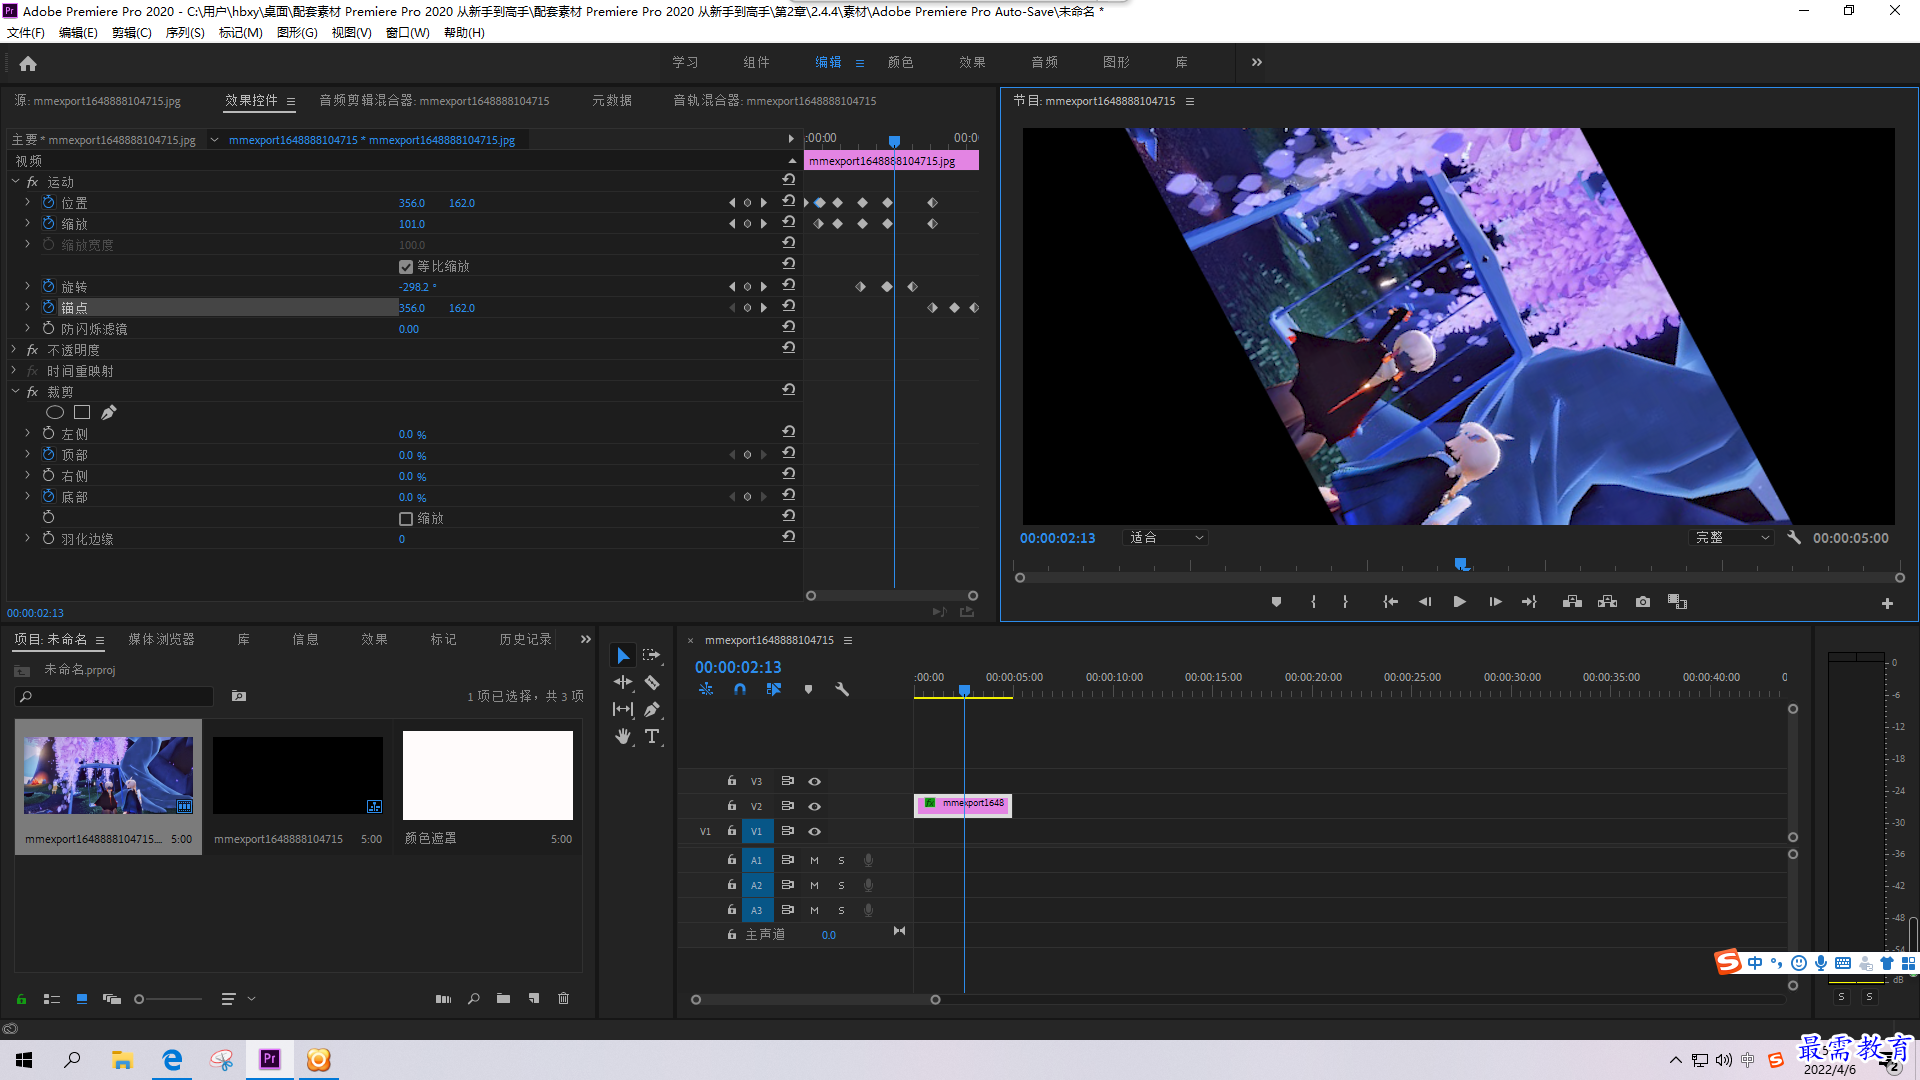Create ellipse mask for crop effect

pyautogui.click(x=55, y=412)
